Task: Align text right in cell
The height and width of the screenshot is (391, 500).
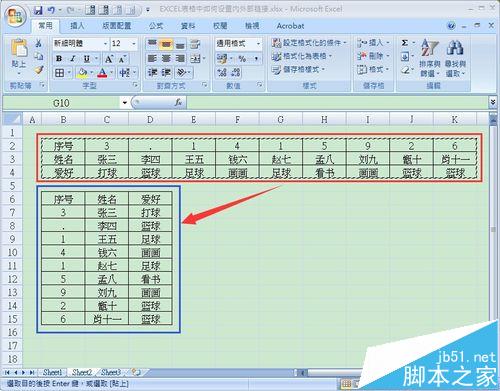Action: tap(180, 59)
